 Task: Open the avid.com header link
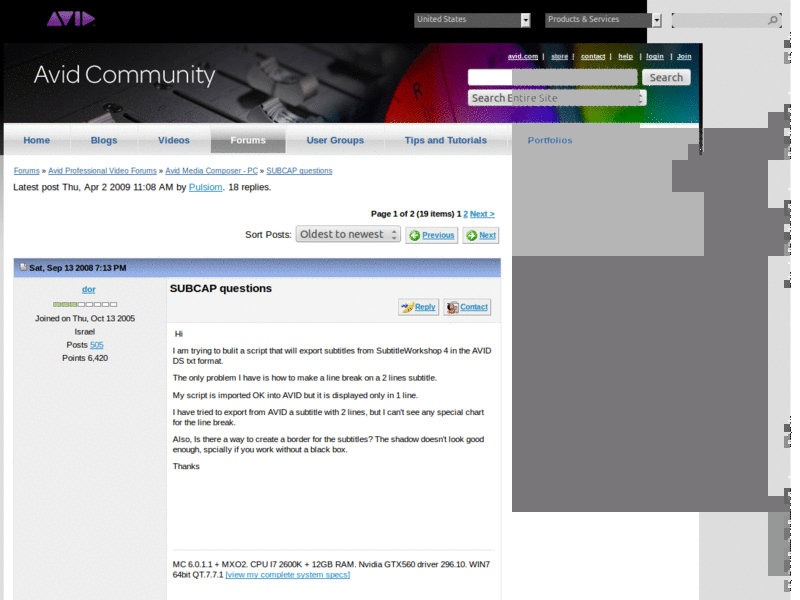click(x=522, y=56)
